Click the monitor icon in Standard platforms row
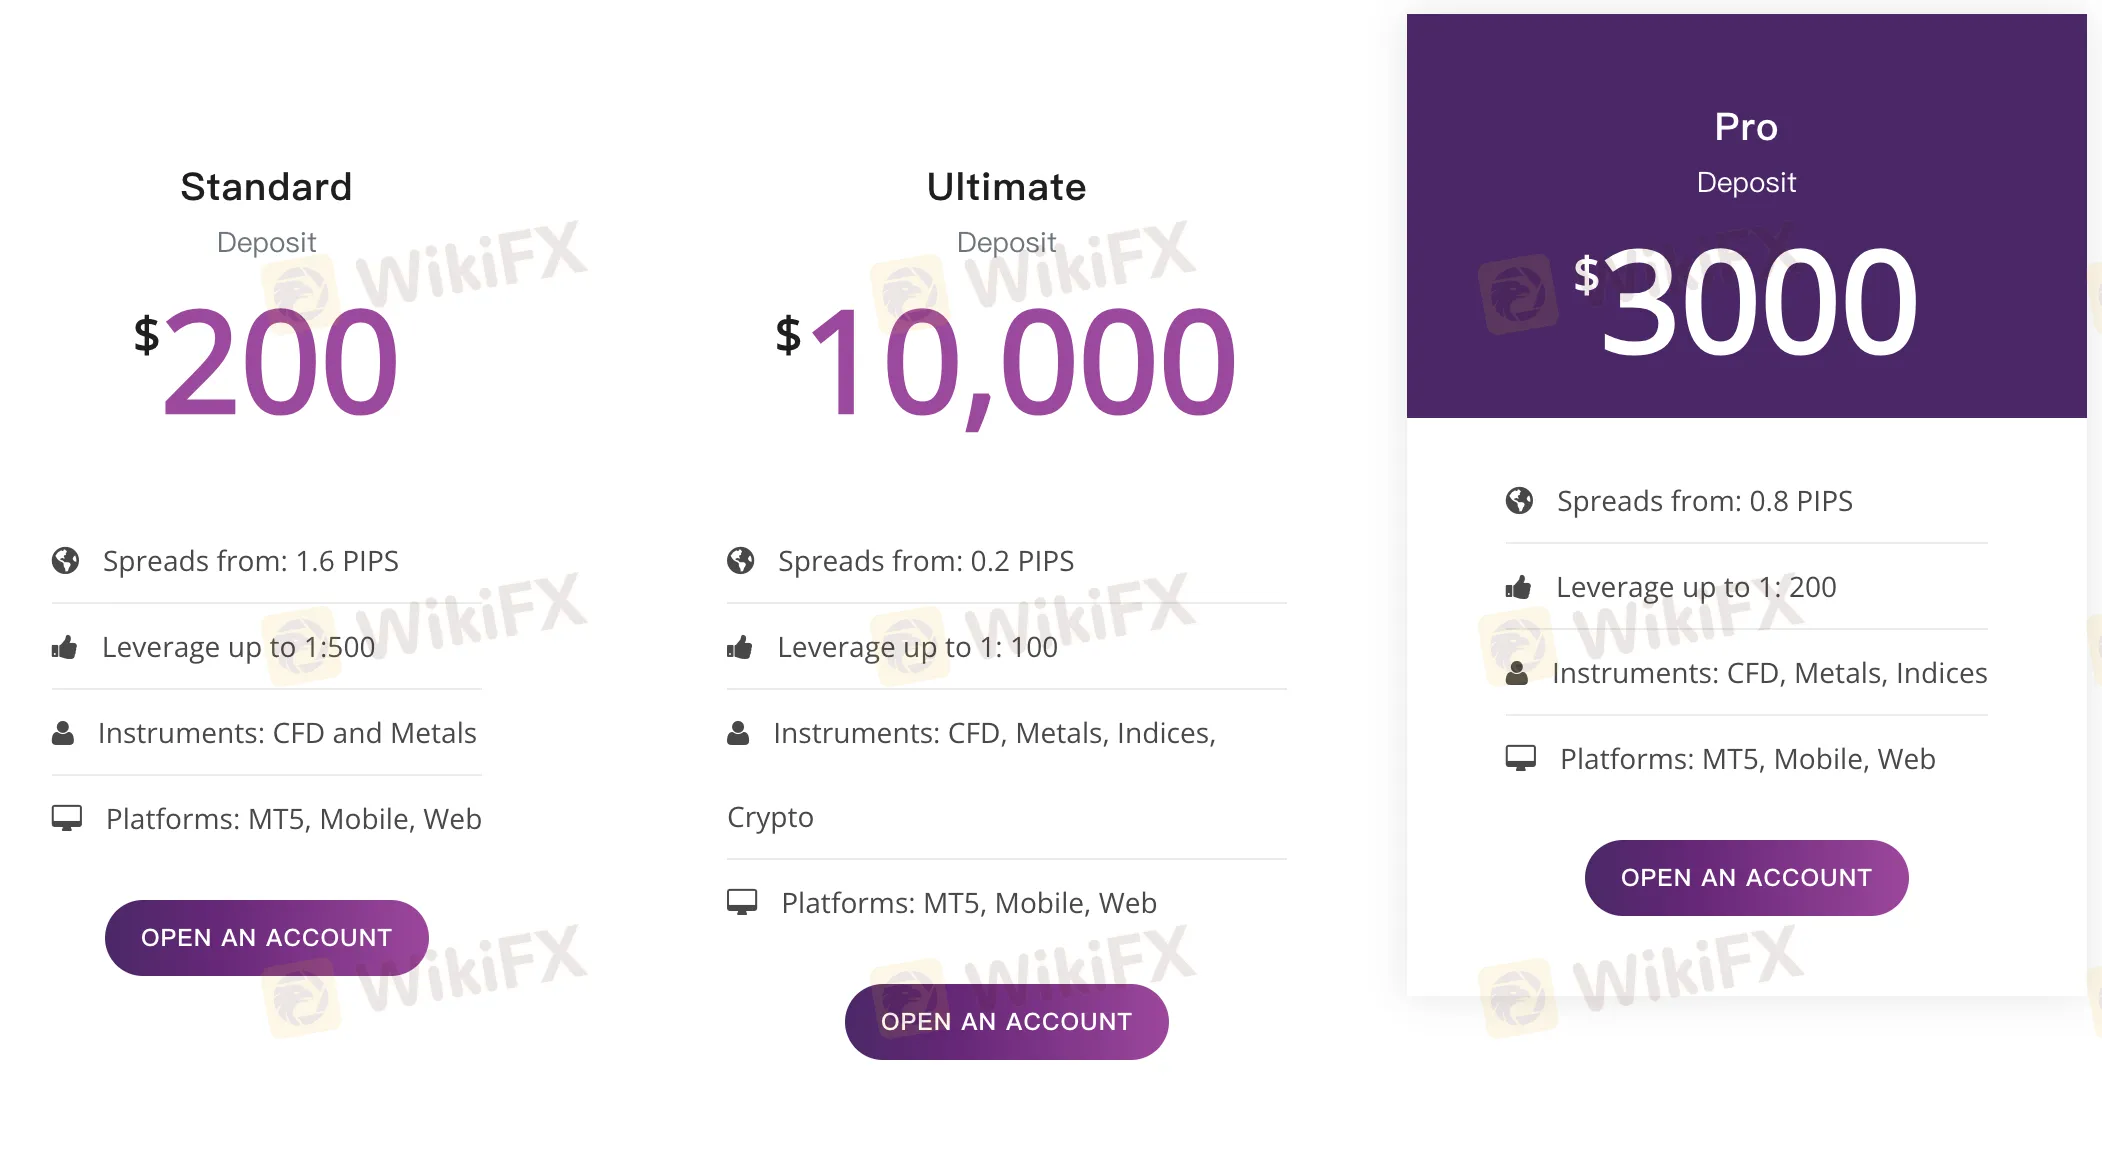The width and height of the screenshot is (2102, 1149). (x=67, y=819)
